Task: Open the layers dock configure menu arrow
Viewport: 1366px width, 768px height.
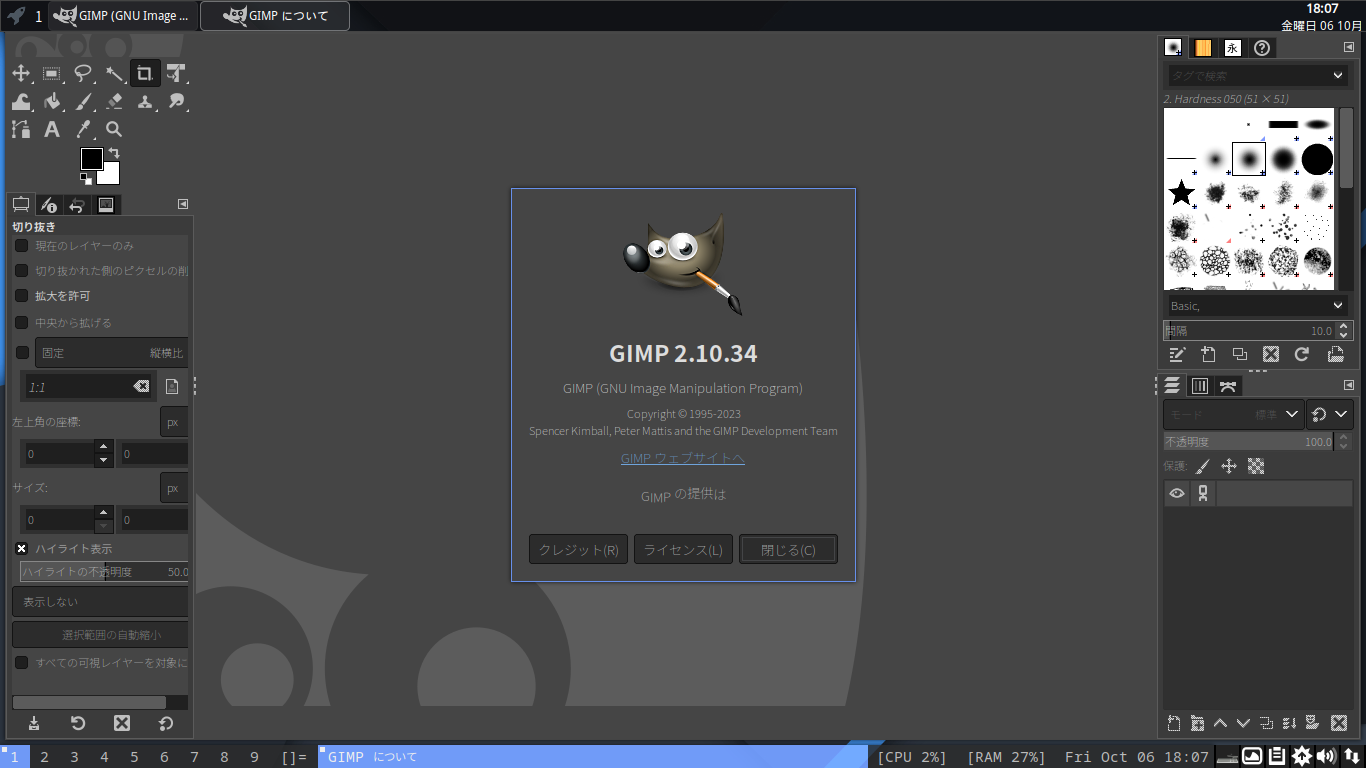Action: [1349, 385]
